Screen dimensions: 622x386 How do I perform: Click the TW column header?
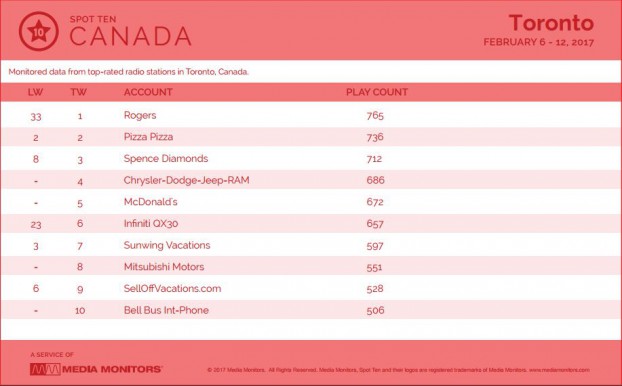tap(79, 92)
